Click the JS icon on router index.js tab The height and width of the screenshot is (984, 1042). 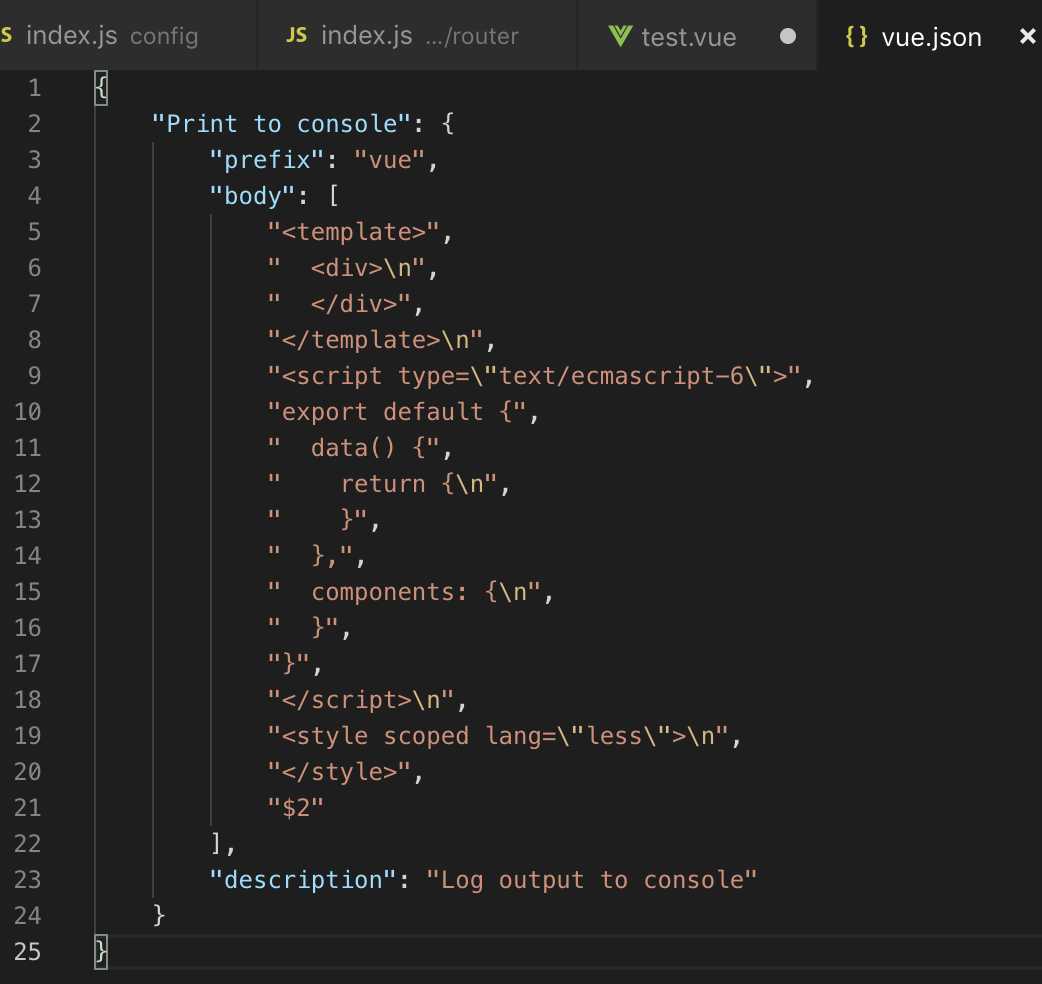coord(296,35)
